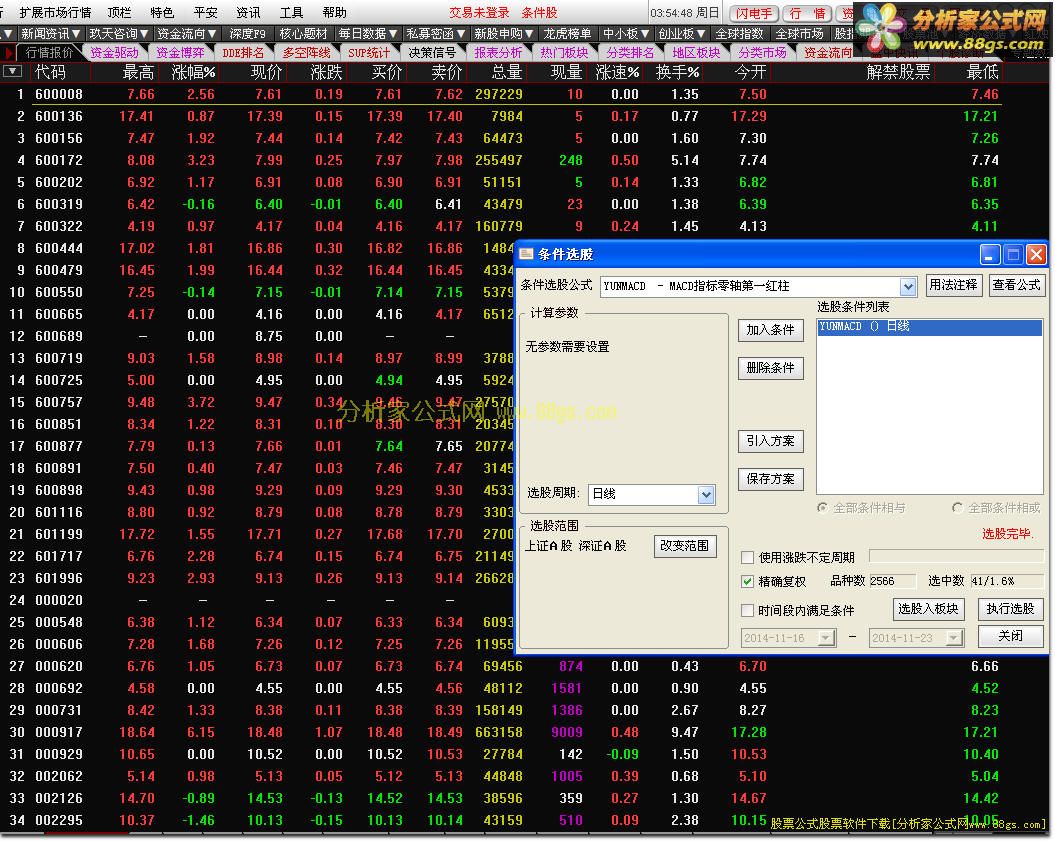Click the 保存方案 button
The height and width of the screenshot is (841, 1055).
tap(770, 479)
